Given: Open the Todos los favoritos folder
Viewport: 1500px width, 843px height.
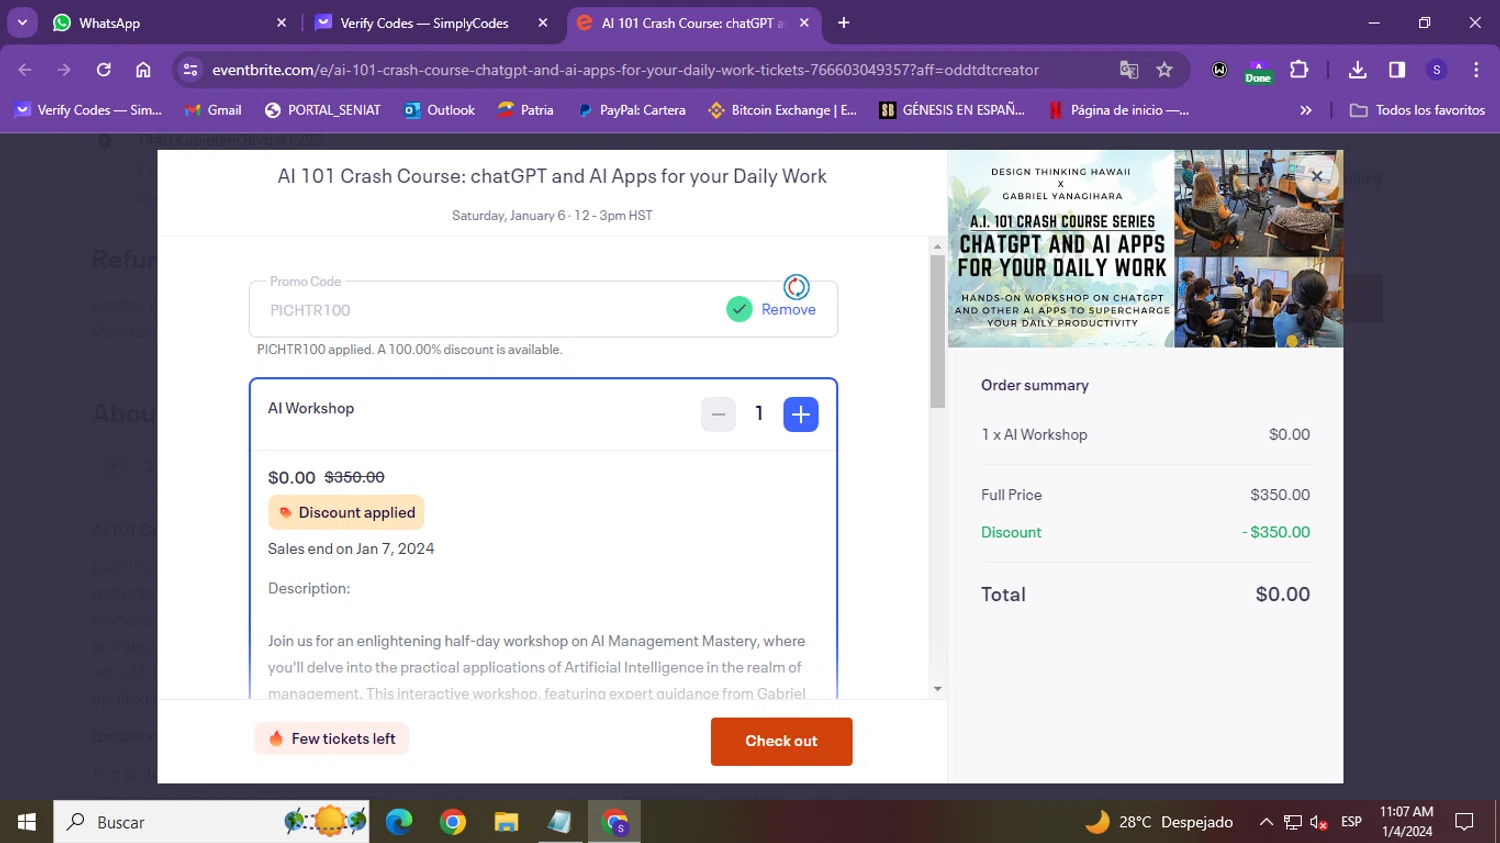Looking at the screenshot, I should (1417, 110).
